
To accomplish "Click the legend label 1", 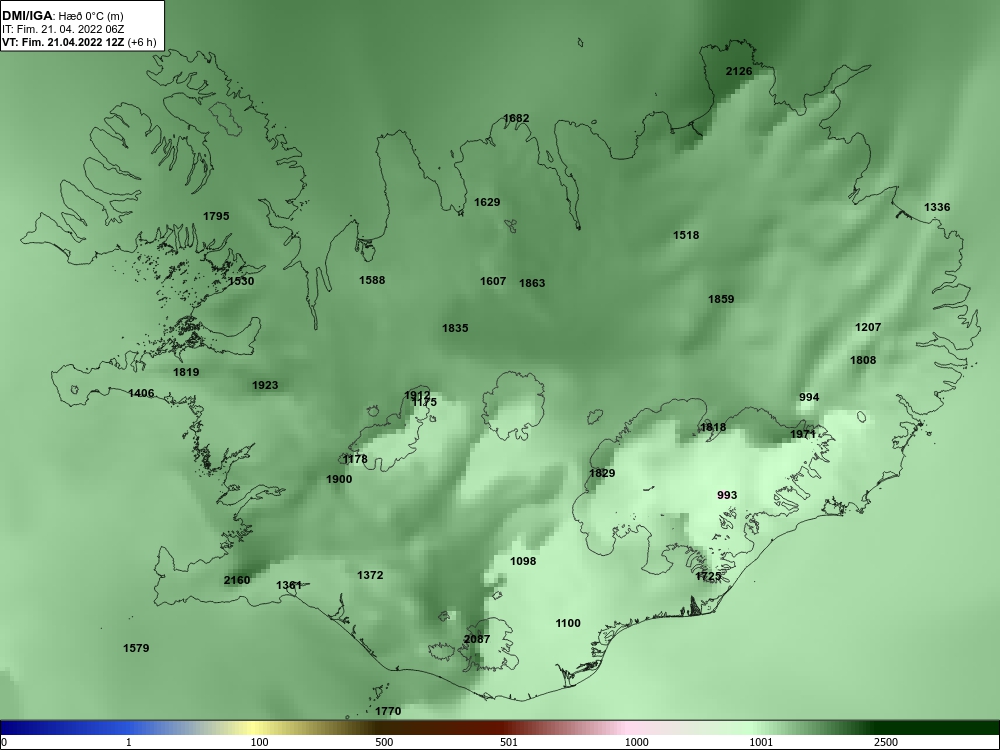I will point(129,742).
